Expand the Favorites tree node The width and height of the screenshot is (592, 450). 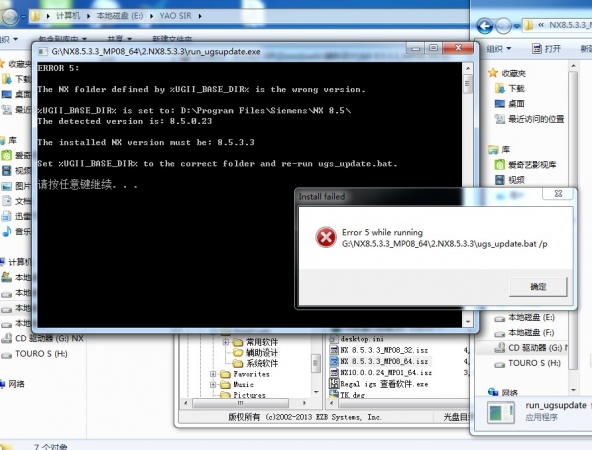click(213, 374)
